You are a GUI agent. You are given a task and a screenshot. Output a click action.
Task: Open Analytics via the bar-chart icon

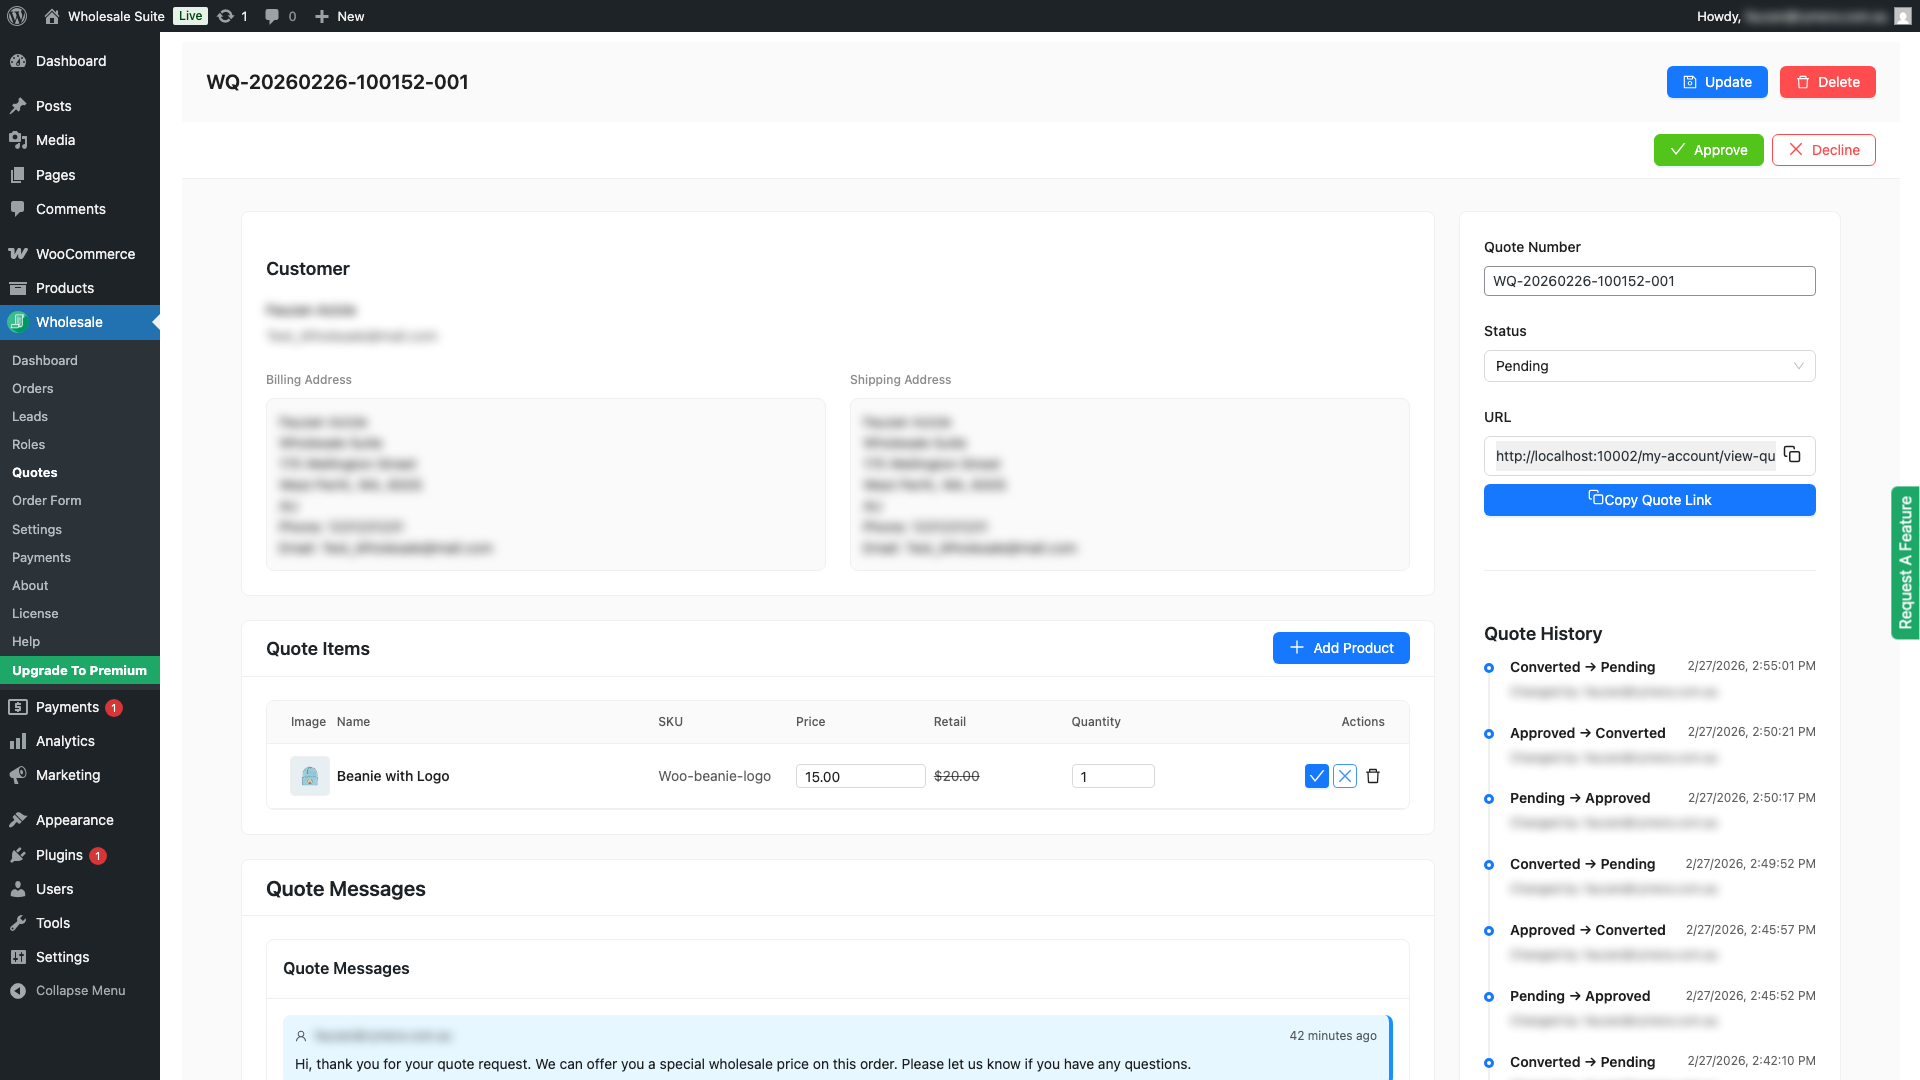click(x=18, y=741)
